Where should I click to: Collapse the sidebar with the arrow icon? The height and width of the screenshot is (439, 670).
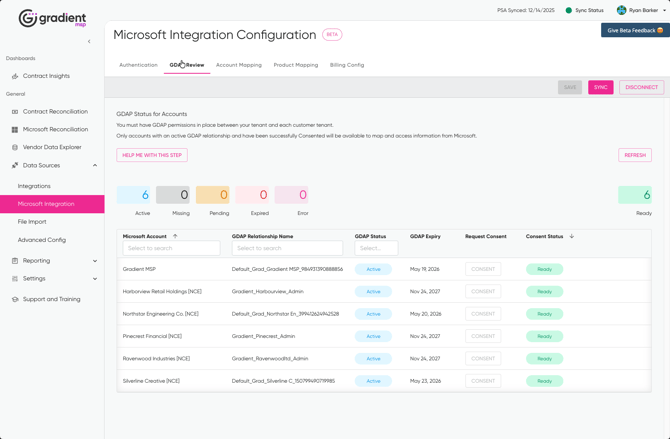tap(89, 42)
